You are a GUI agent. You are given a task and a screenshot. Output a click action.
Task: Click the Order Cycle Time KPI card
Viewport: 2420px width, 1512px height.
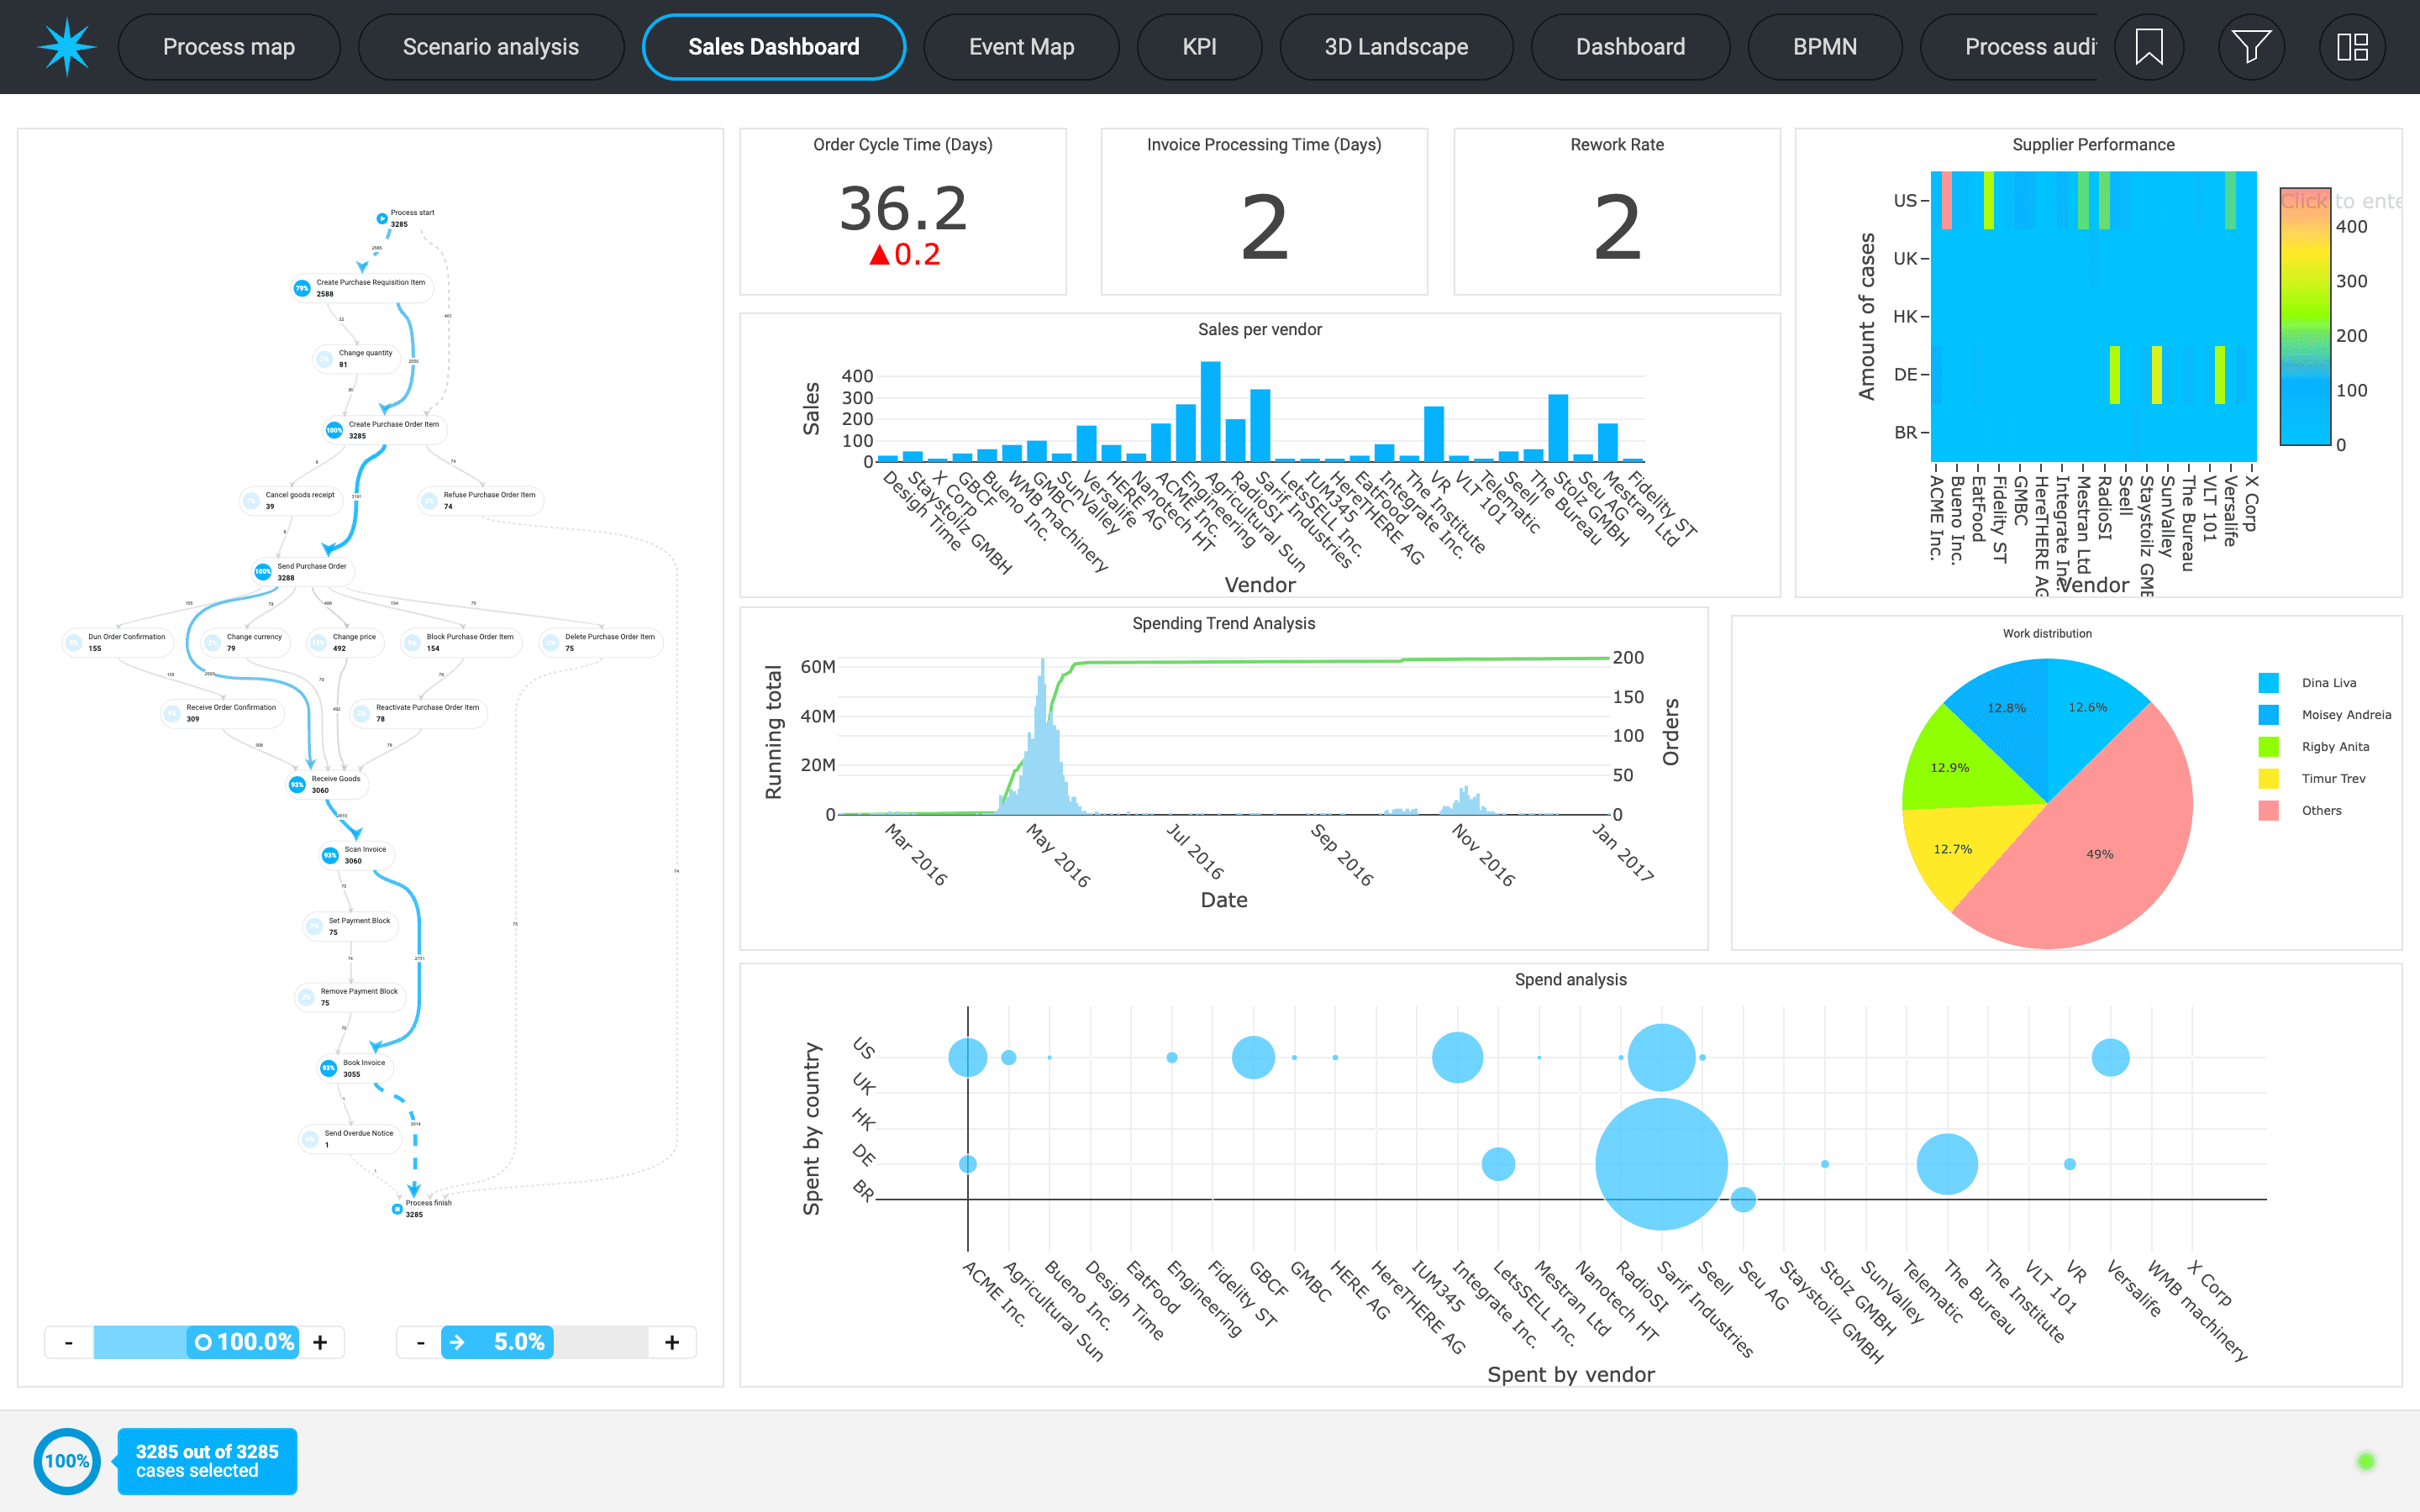tap(902, 212)
